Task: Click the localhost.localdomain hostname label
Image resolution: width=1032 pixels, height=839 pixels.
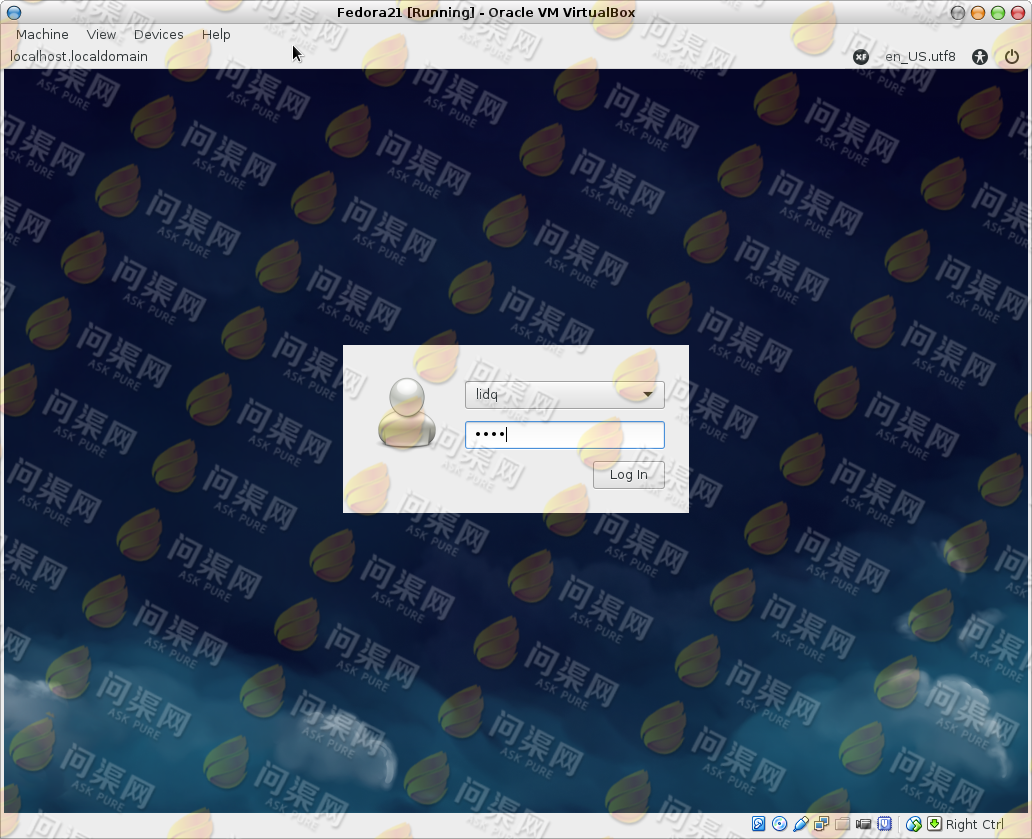Action: coord(78,57)
